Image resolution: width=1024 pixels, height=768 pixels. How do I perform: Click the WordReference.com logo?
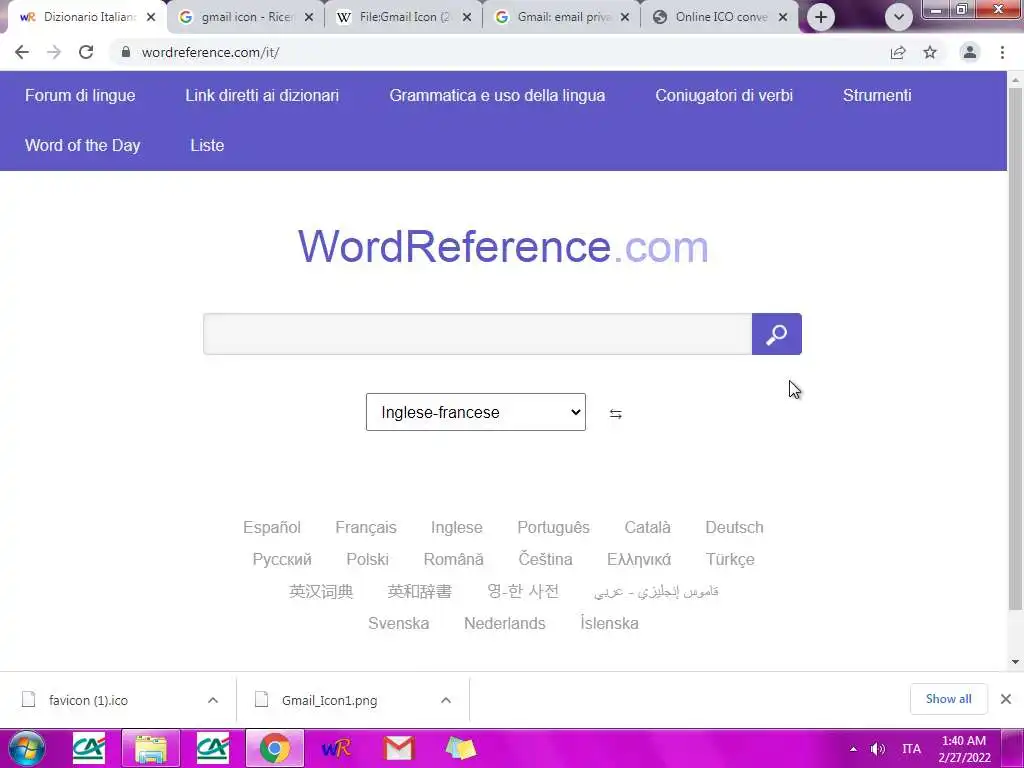point(503,247)
